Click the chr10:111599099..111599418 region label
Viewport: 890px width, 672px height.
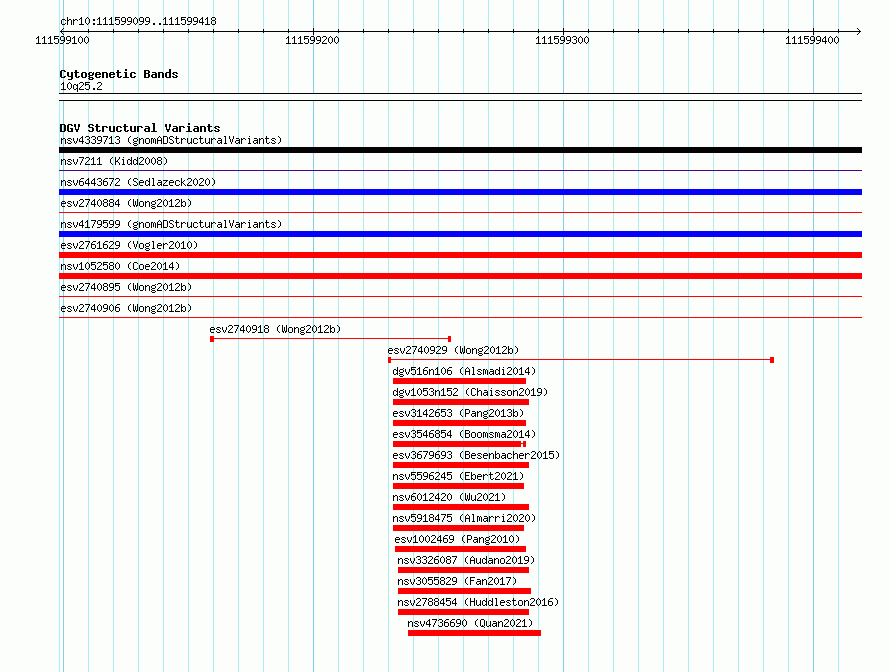click(138, 21)
